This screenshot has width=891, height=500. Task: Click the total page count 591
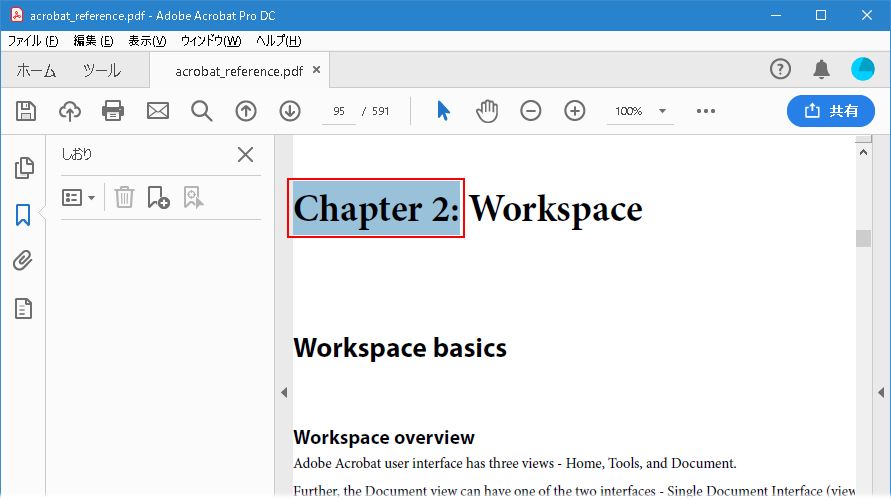click(x=381, y=111)
